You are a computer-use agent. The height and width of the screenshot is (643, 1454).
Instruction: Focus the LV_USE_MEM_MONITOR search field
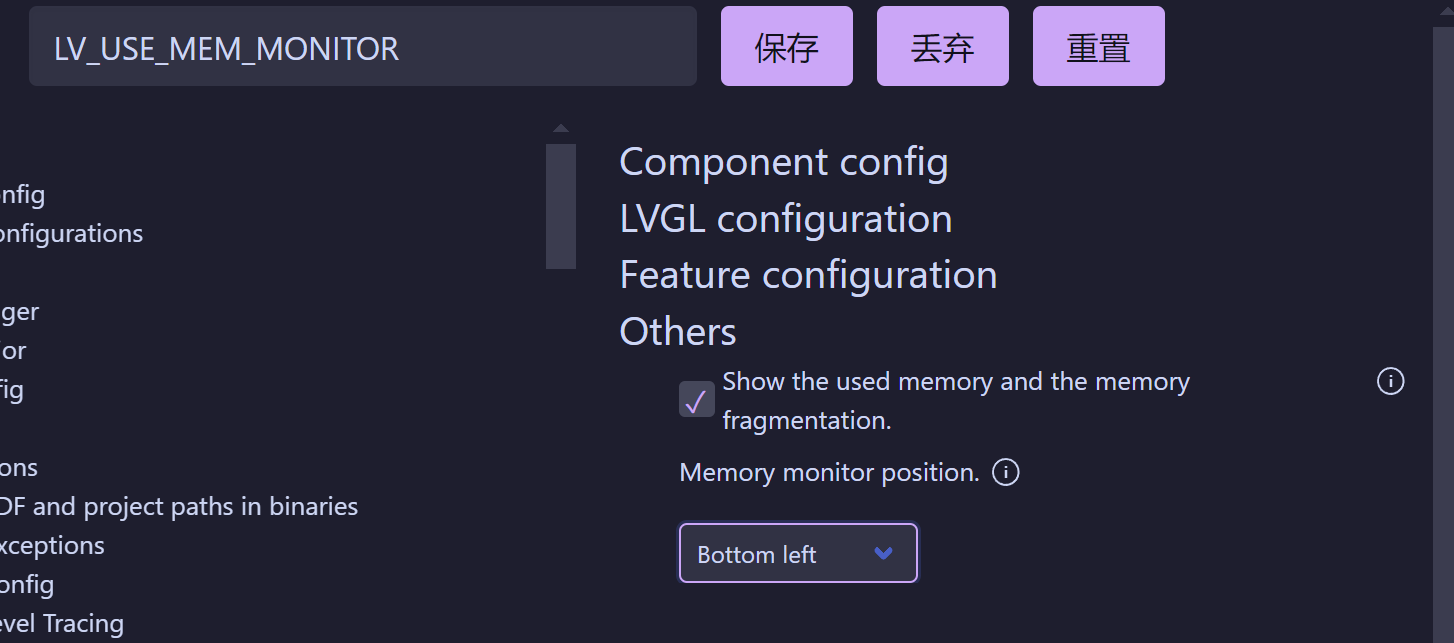(362, 47)
